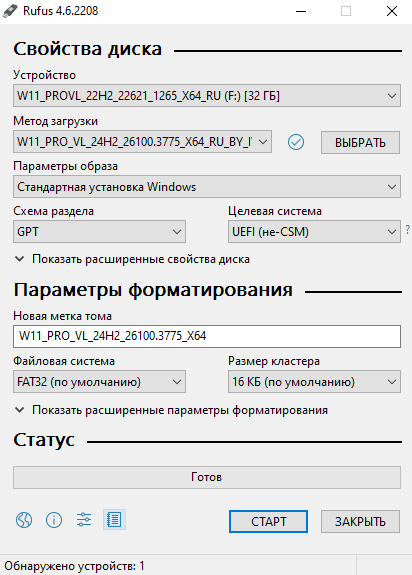Click the Устройство label
Screen dimensions: 412x575
pyautogui.click(x=44, y=75)
